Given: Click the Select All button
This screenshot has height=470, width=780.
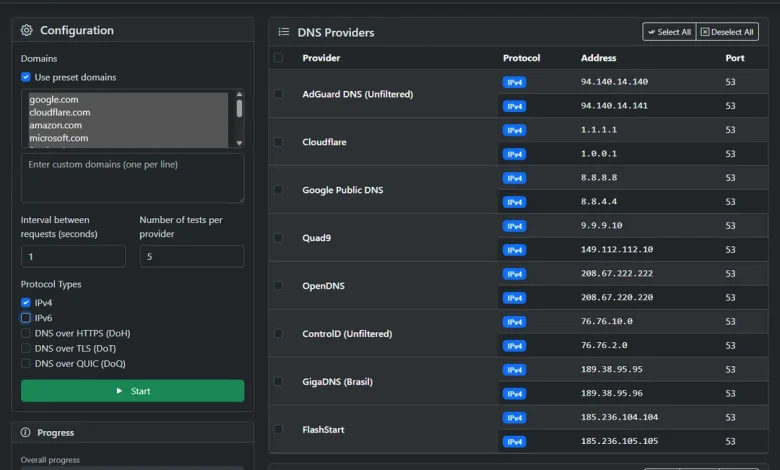Looking at the screenshot, I should pos(669,32).
